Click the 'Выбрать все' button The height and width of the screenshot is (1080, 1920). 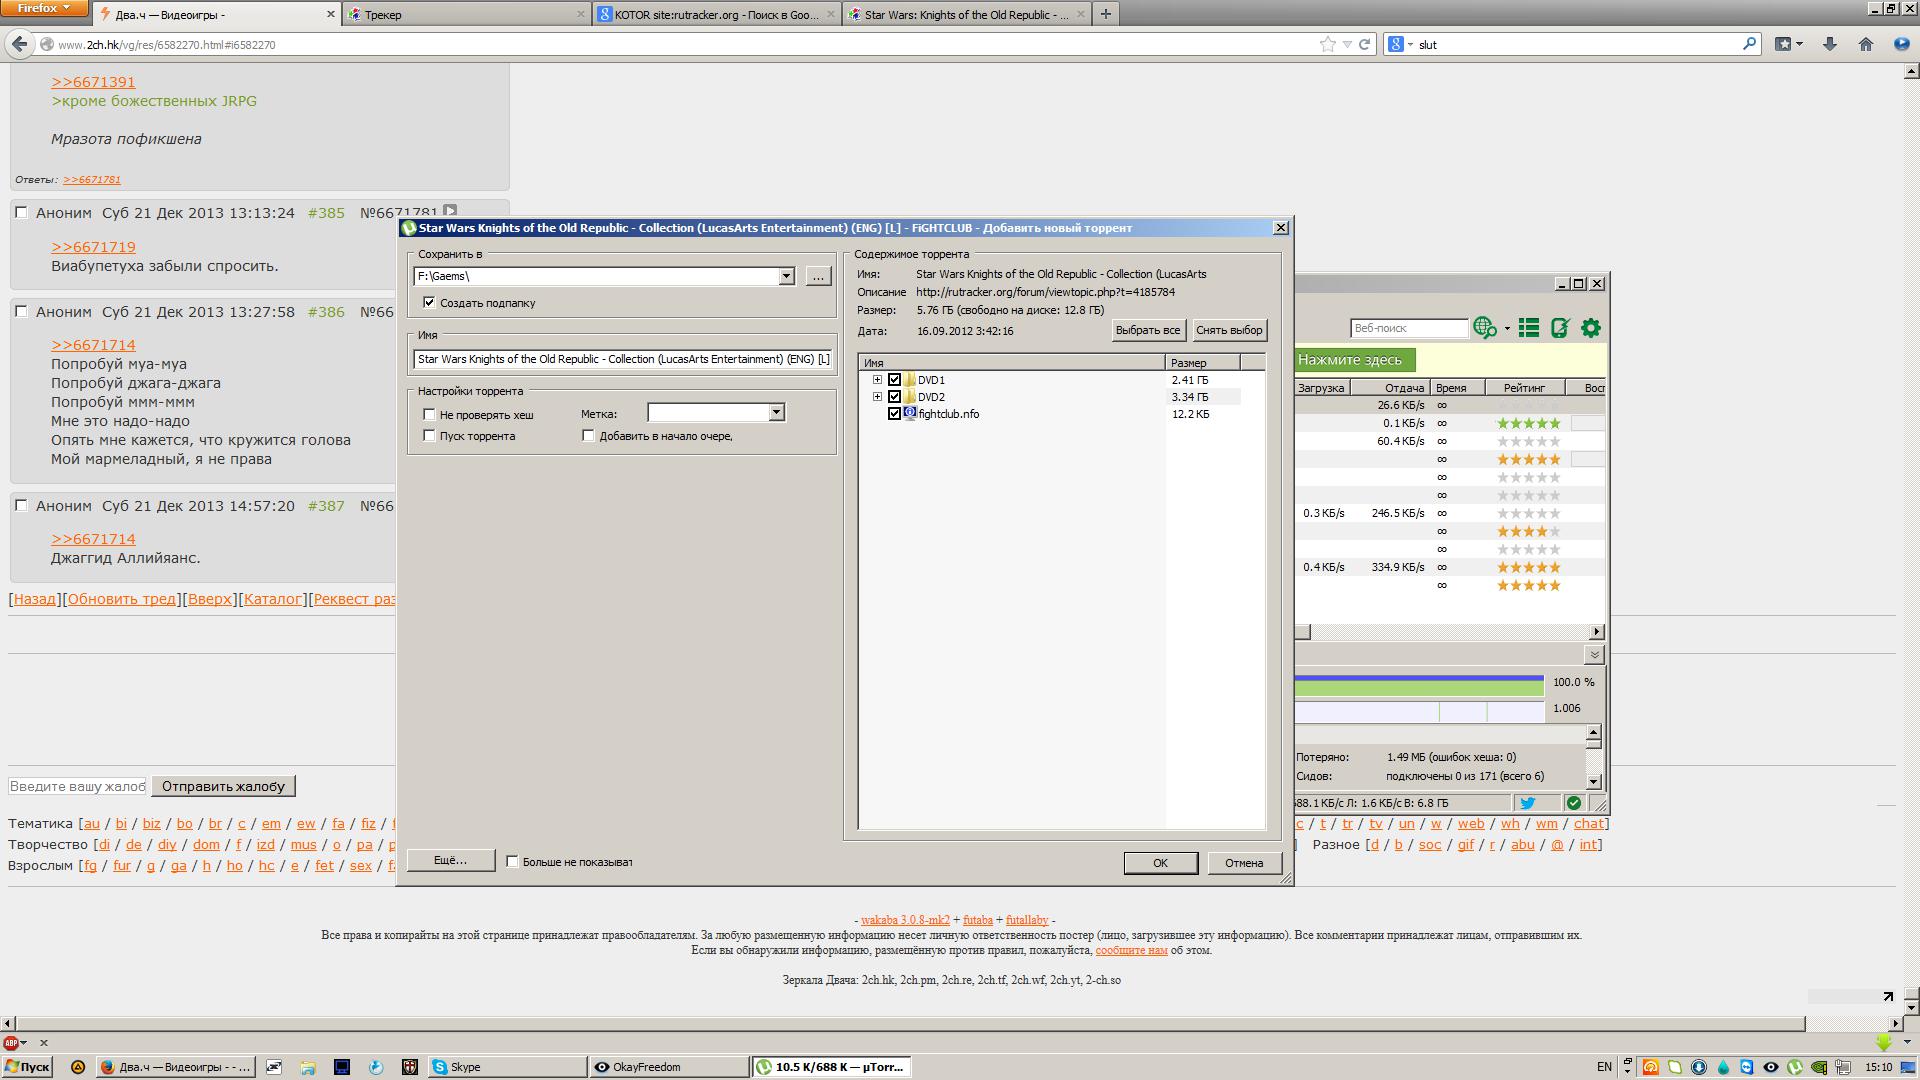pyautogui.click(x=1148, y=330)
